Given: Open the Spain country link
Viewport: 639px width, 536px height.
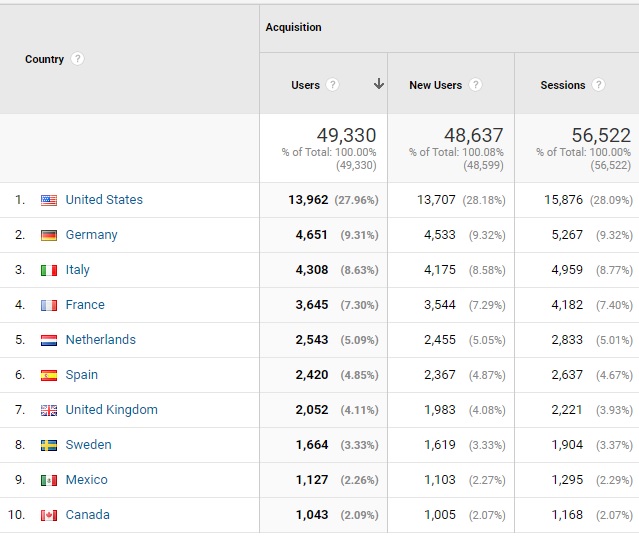Looking at the screenshot, I should coord(82,375).
